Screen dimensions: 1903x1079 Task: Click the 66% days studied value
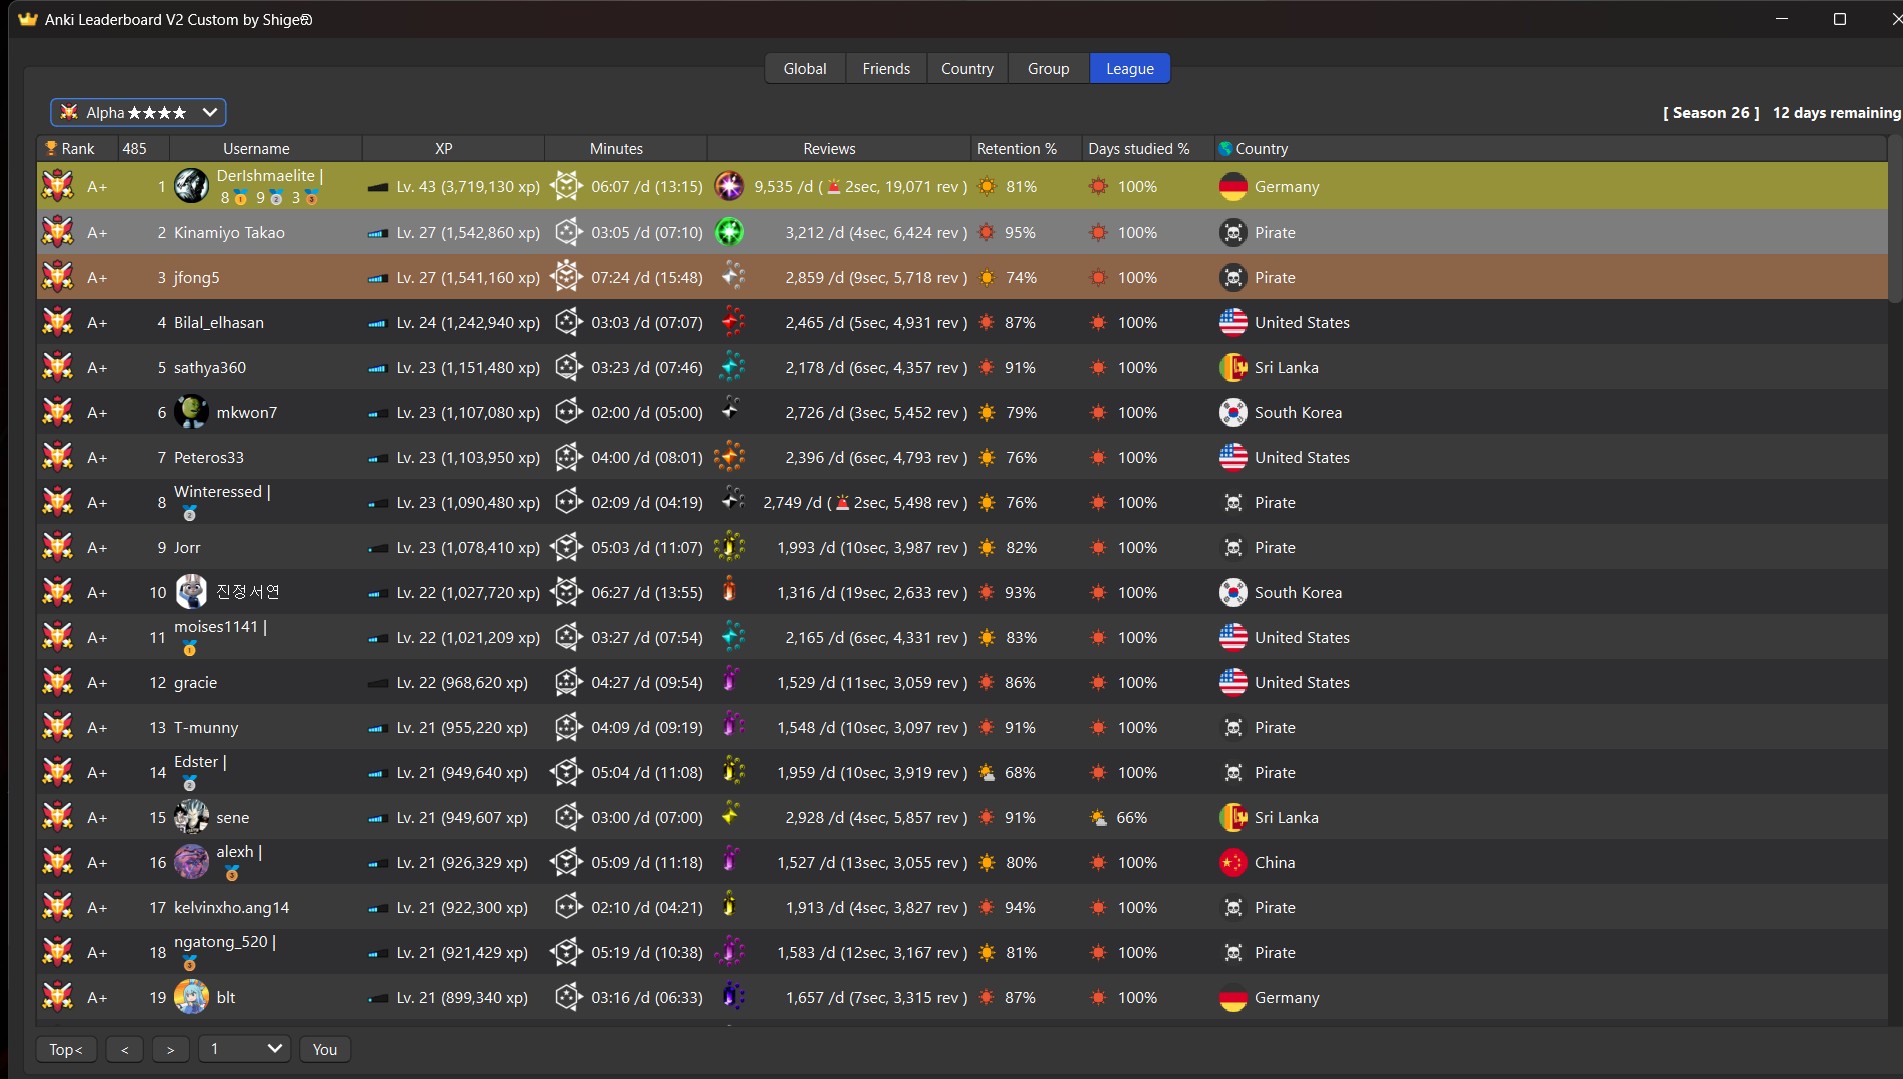(x=1131, y=817)
